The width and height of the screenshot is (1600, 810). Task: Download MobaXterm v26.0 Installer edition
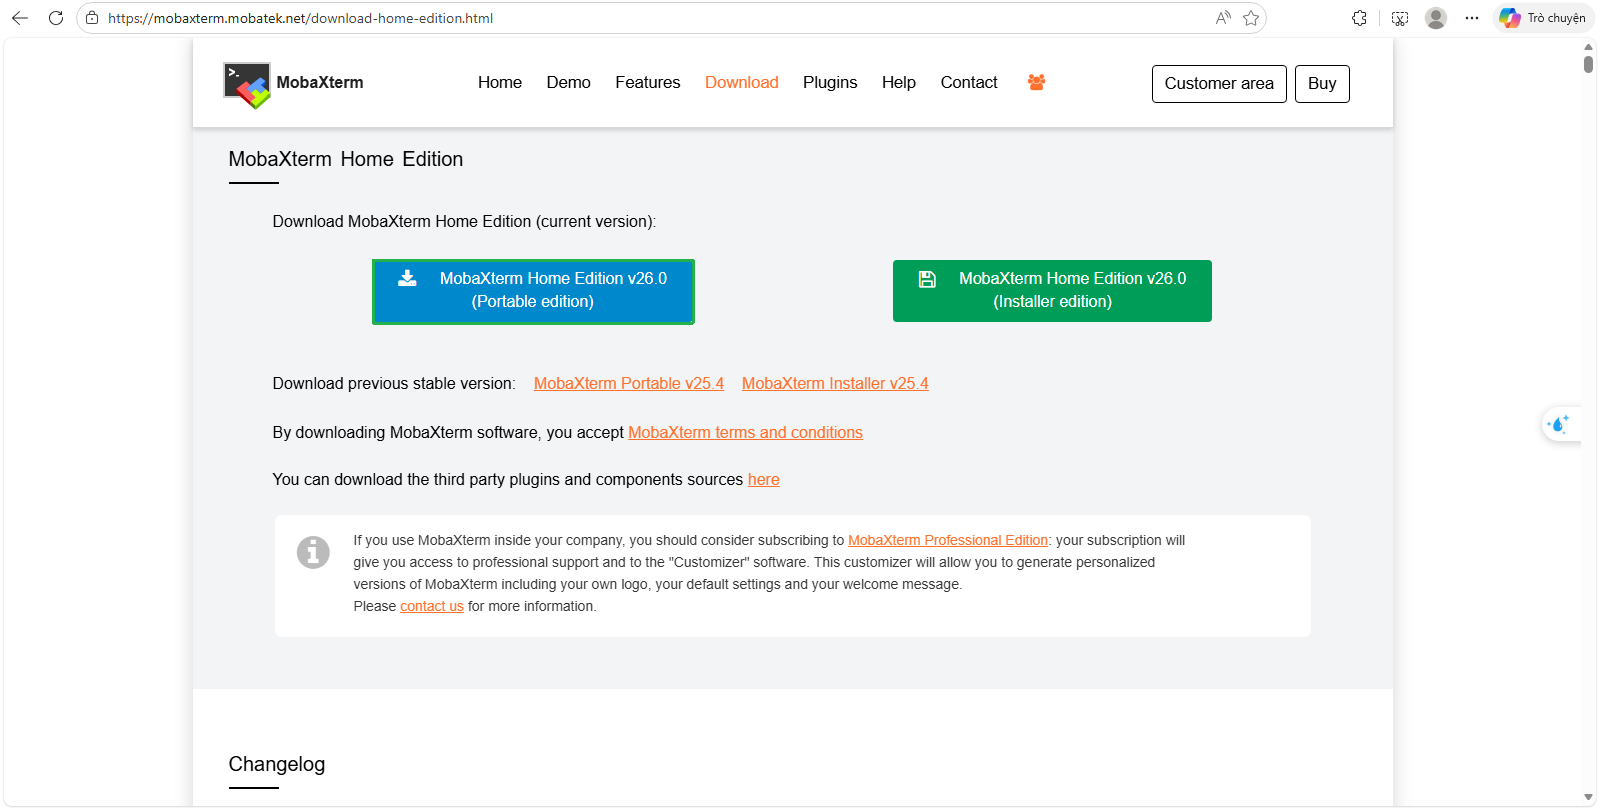coord(1052,291)
